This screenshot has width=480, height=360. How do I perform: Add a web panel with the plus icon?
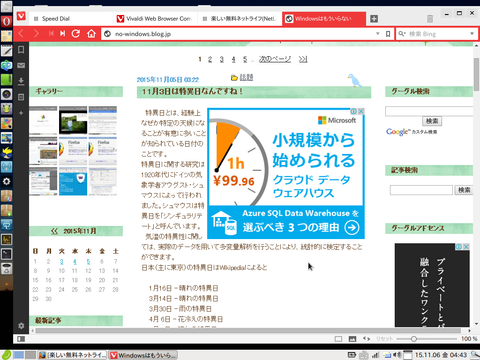coord(21,113)
